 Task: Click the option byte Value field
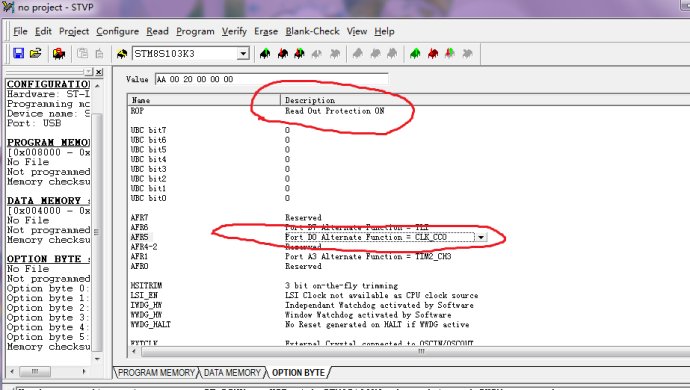(272, 79)
